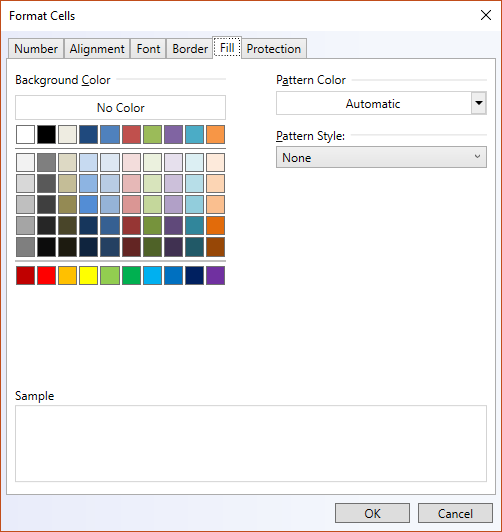
Task: Expand the Pattern Style dropdown
Action: [381, 157]
